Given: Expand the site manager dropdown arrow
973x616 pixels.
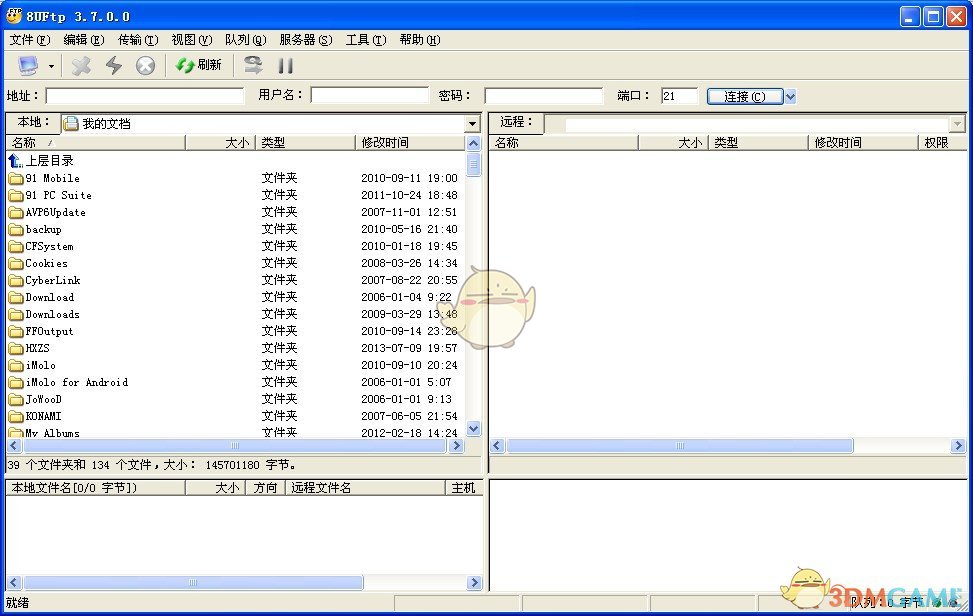Looking at the screenshot, I should 51,65.
